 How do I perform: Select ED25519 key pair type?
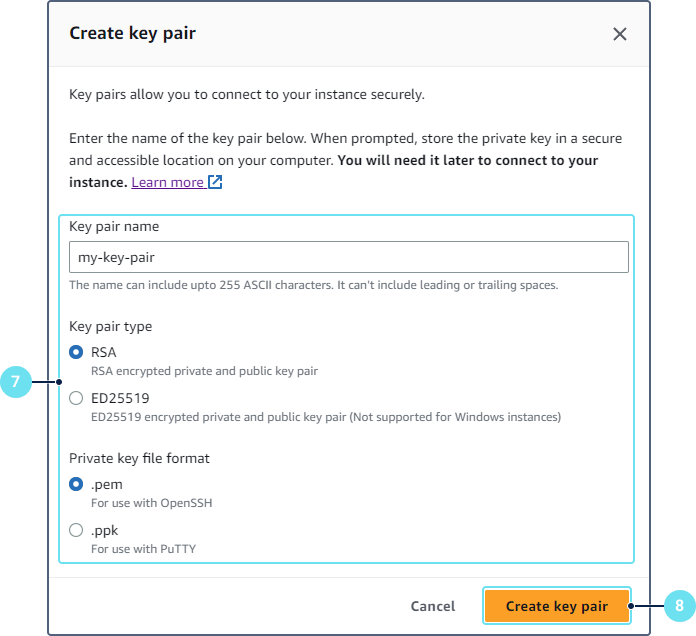(x=76, y=398)
